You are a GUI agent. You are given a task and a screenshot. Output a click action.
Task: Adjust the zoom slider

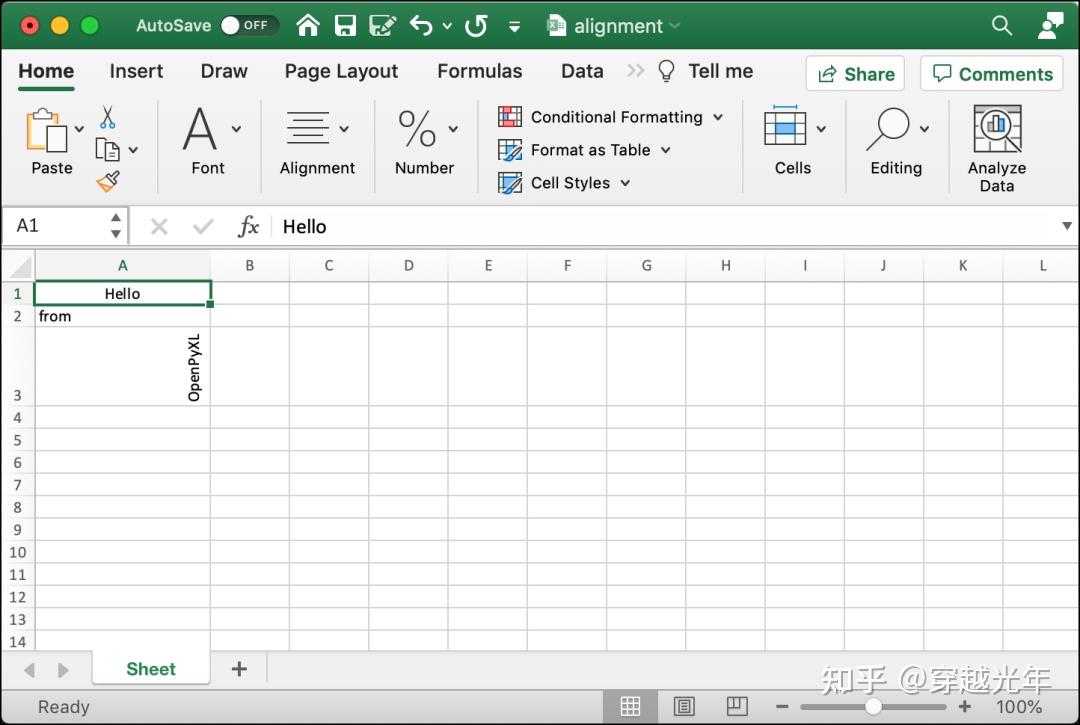pos(873,706)
